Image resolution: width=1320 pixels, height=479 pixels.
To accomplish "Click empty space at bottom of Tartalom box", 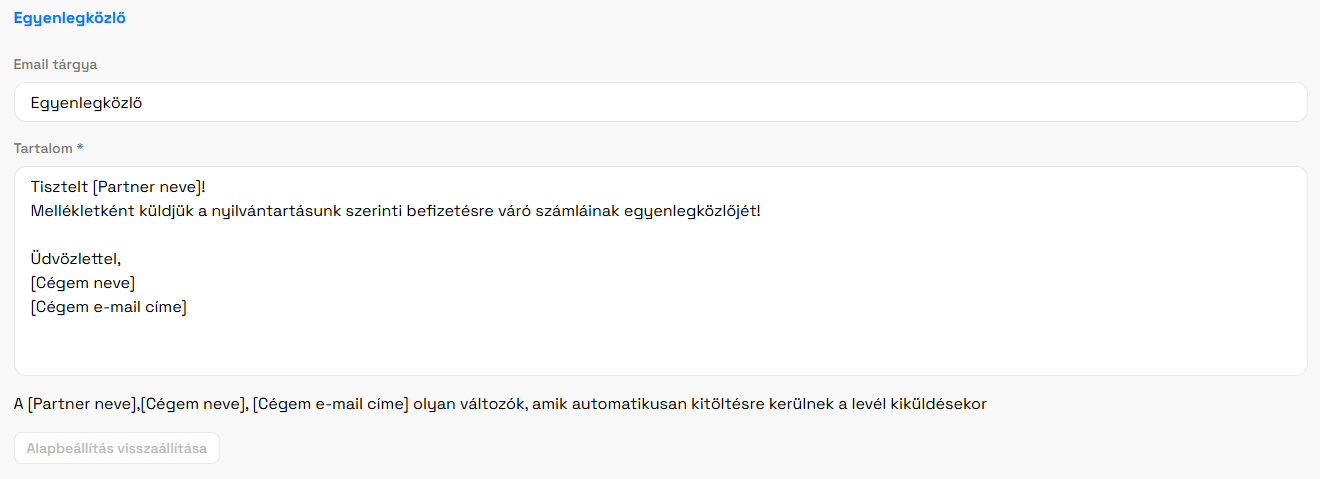I will (660, 350).
